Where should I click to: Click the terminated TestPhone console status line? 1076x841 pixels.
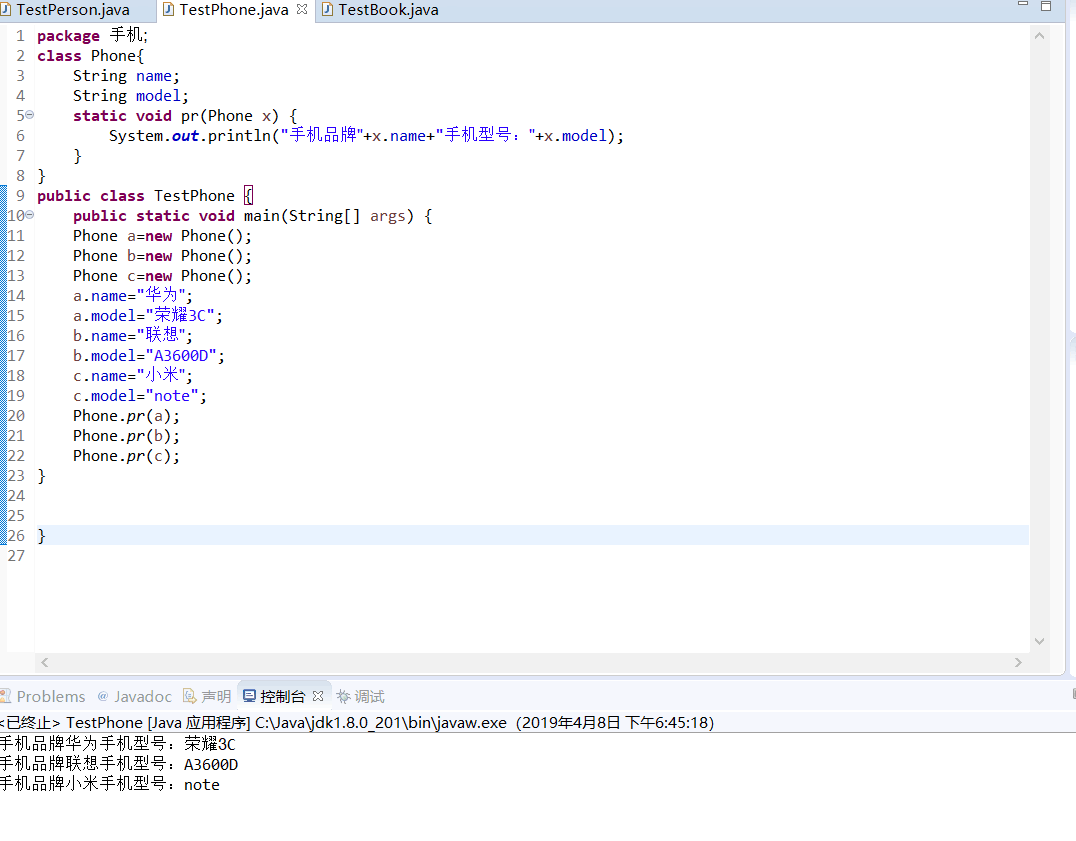357,722
